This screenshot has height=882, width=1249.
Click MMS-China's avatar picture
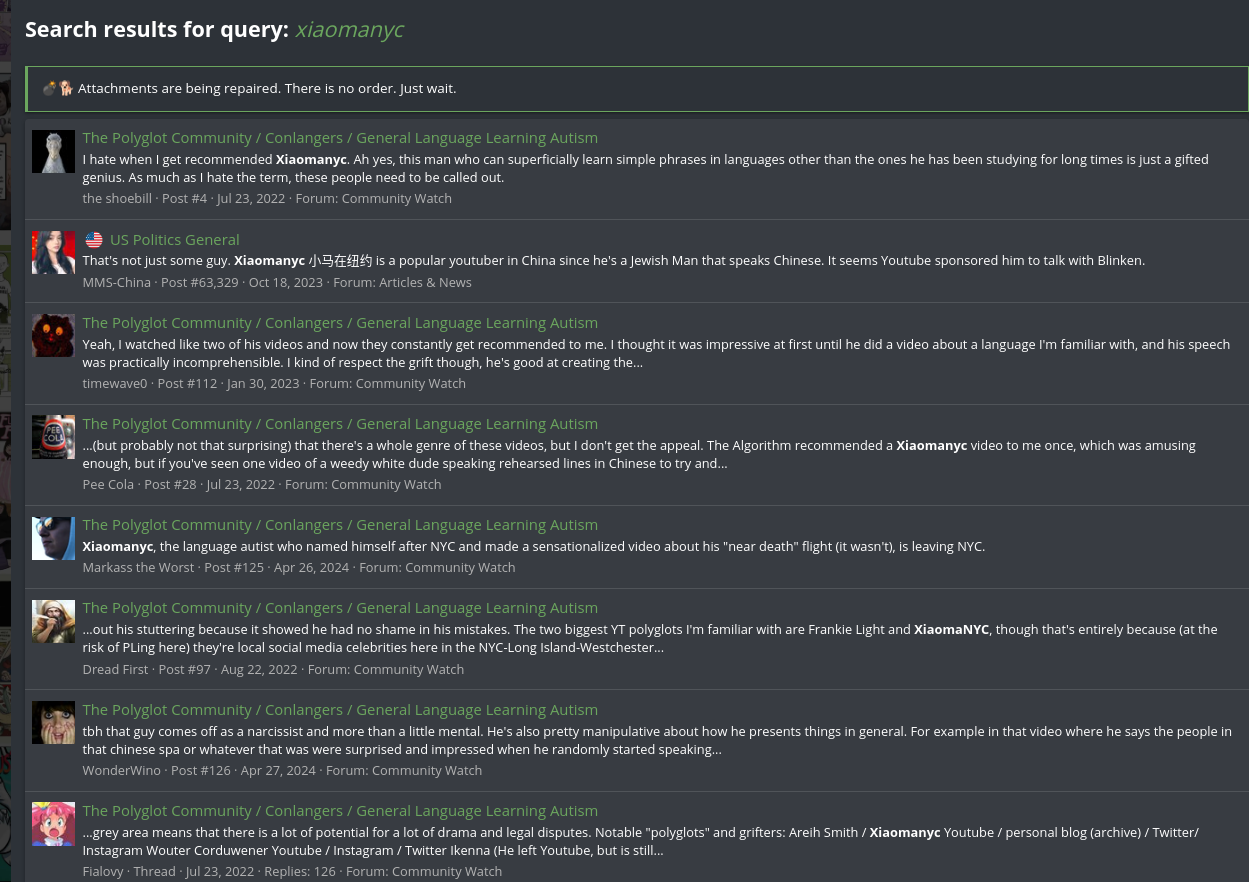tap(53, 253)
